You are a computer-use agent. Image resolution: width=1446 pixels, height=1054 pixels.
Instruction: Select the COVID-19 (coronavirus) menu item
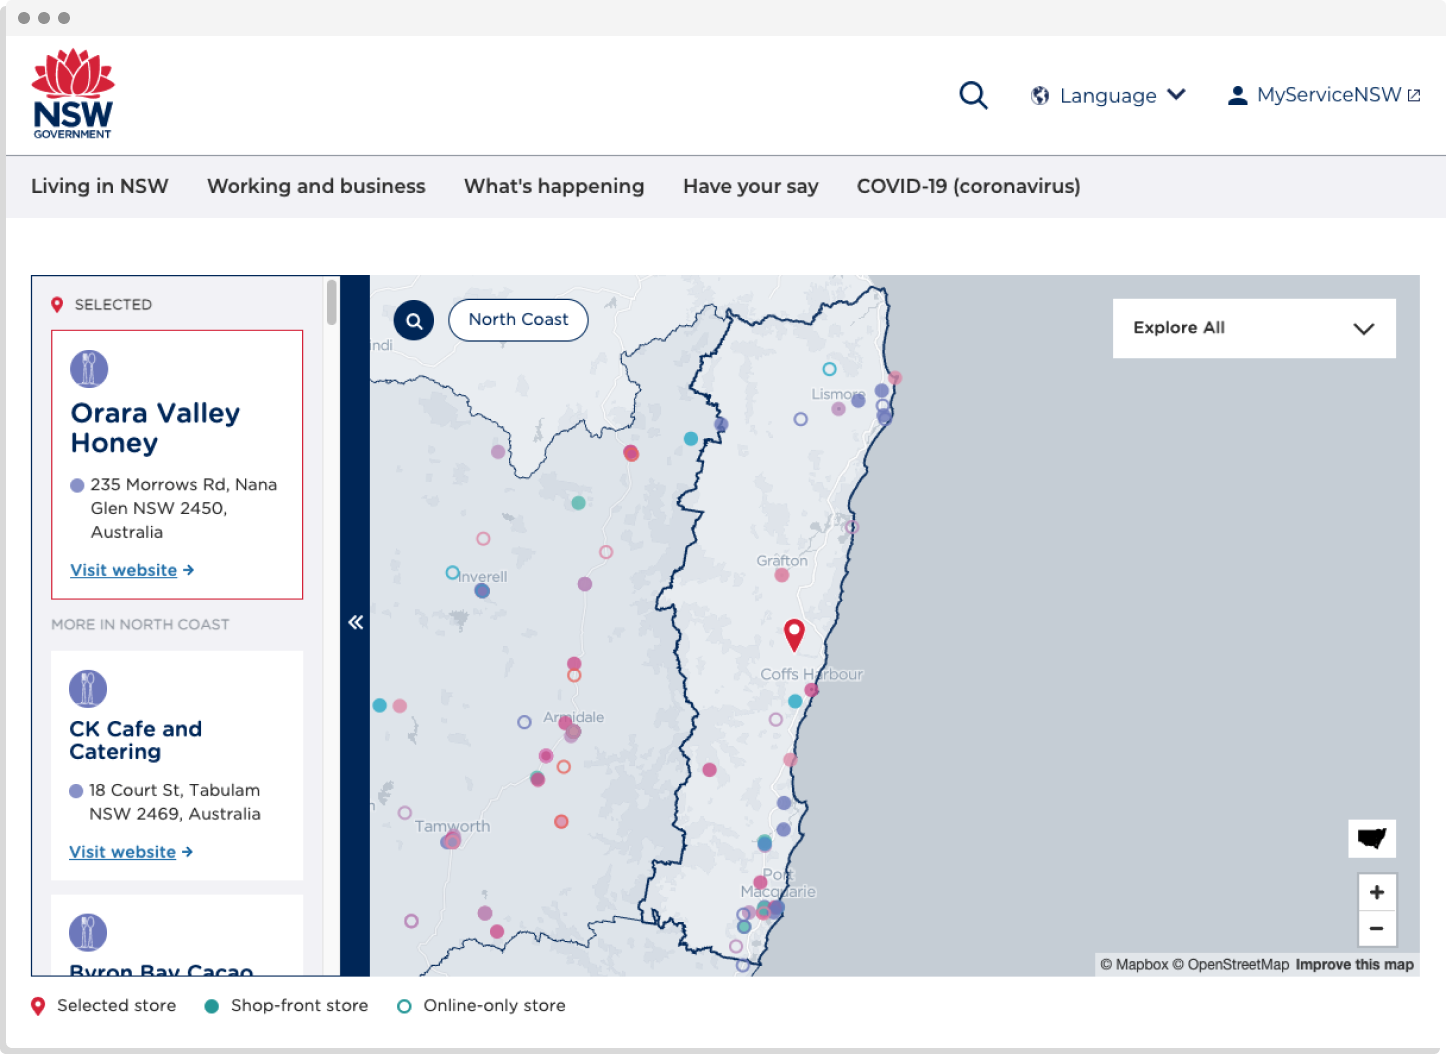click(x=968, y=186)
